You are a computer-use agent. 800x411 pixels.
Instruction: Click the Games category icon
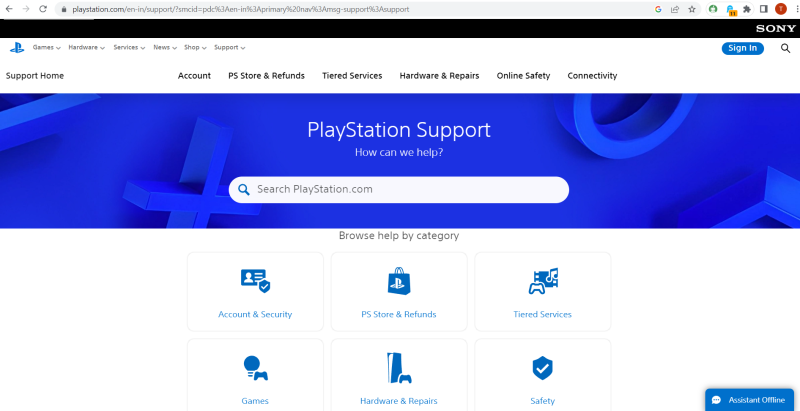pos(256,368)
